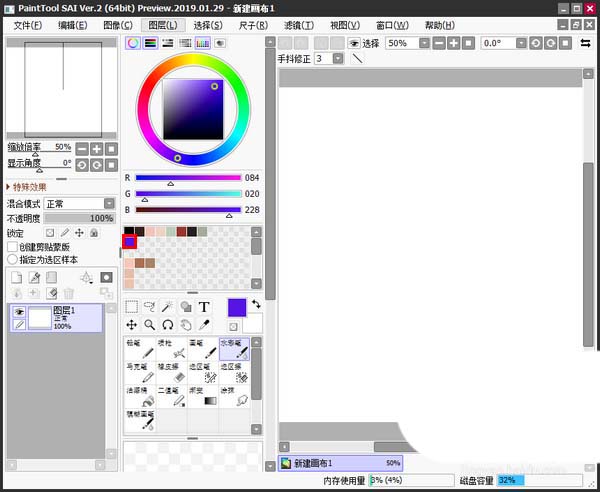Open the 手抖修正 stabilizer dropdown
600x492 pixels.
338,59
